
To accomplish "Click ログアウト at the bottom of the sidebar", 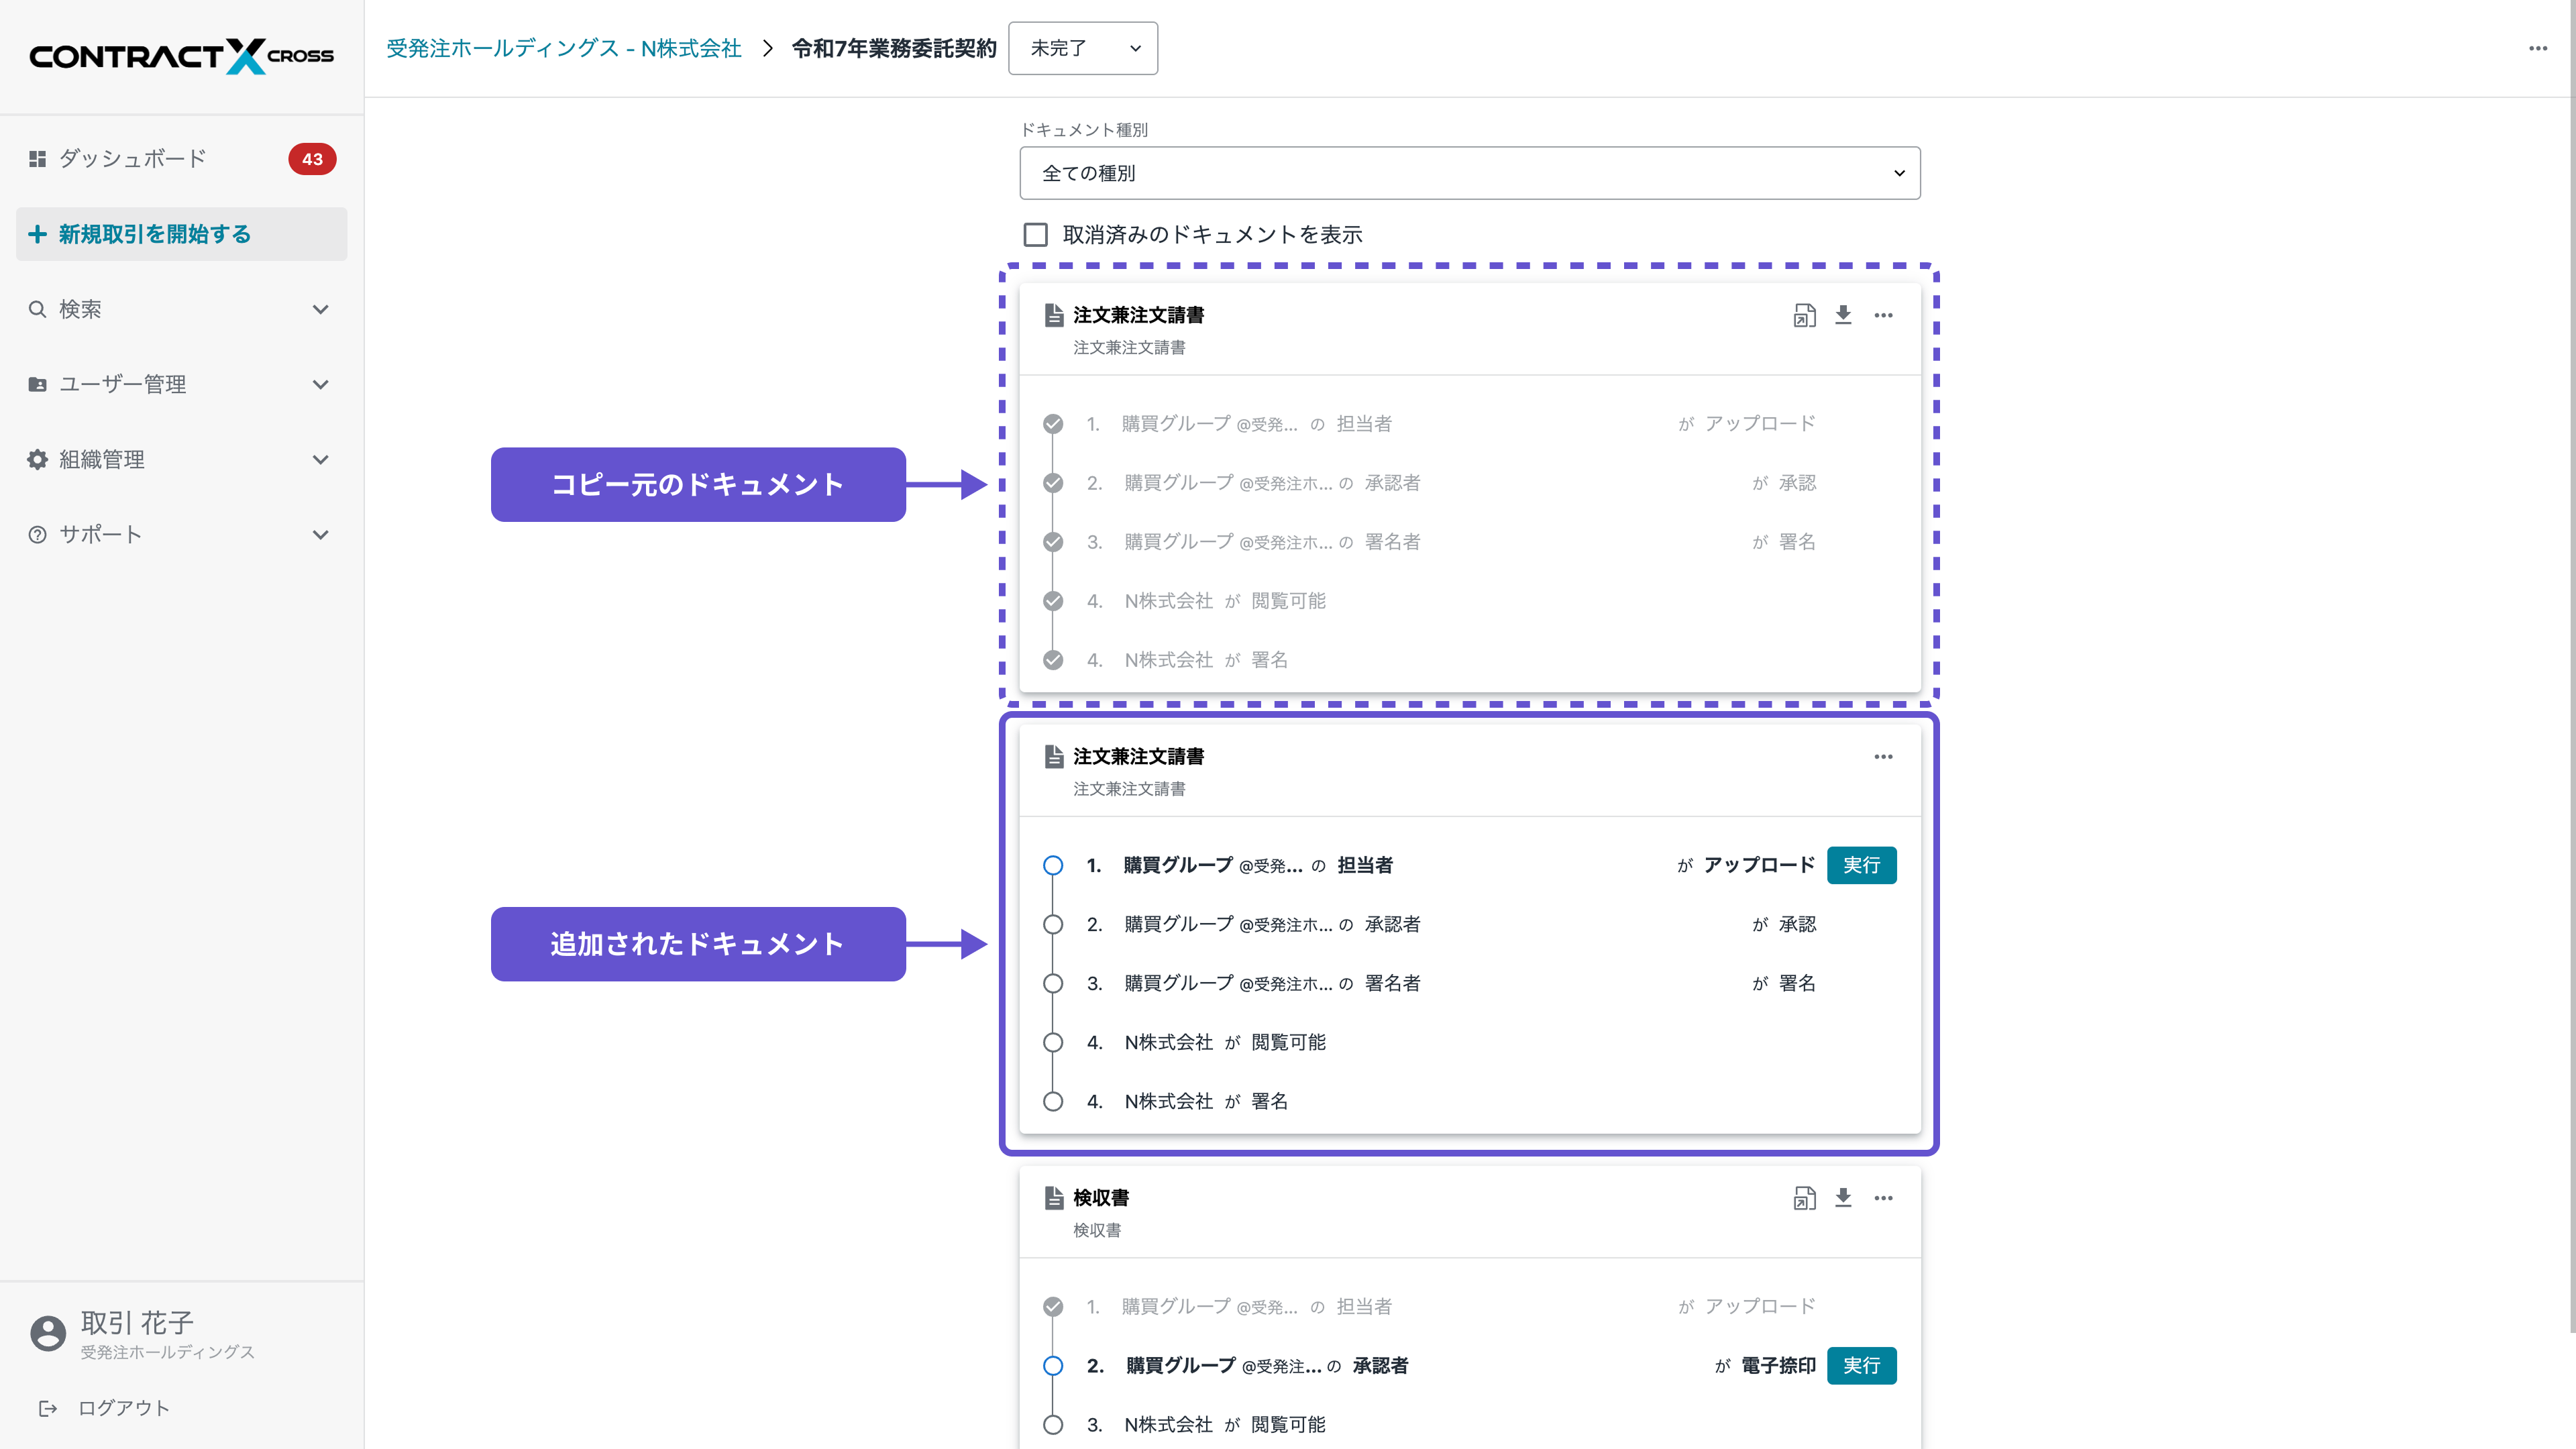I will coord(124,1407).
